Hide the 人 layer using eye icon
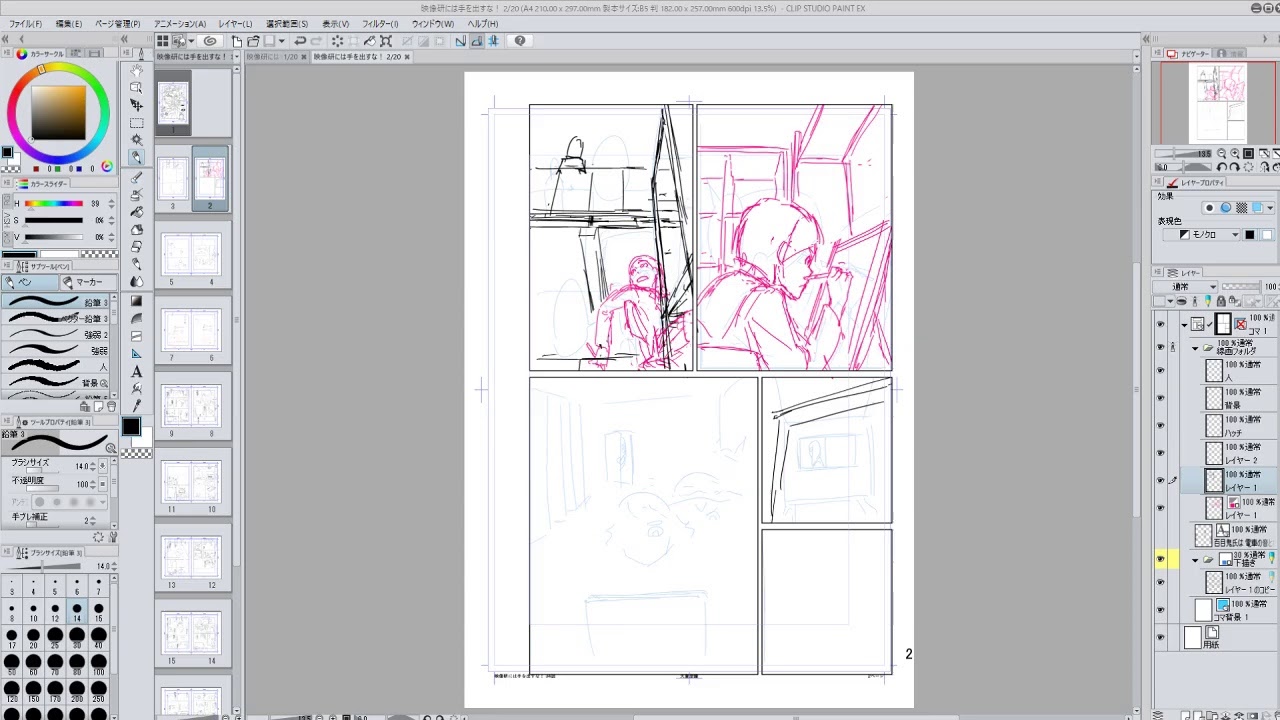This screenshot has width=1280, height=720. 1160,370
